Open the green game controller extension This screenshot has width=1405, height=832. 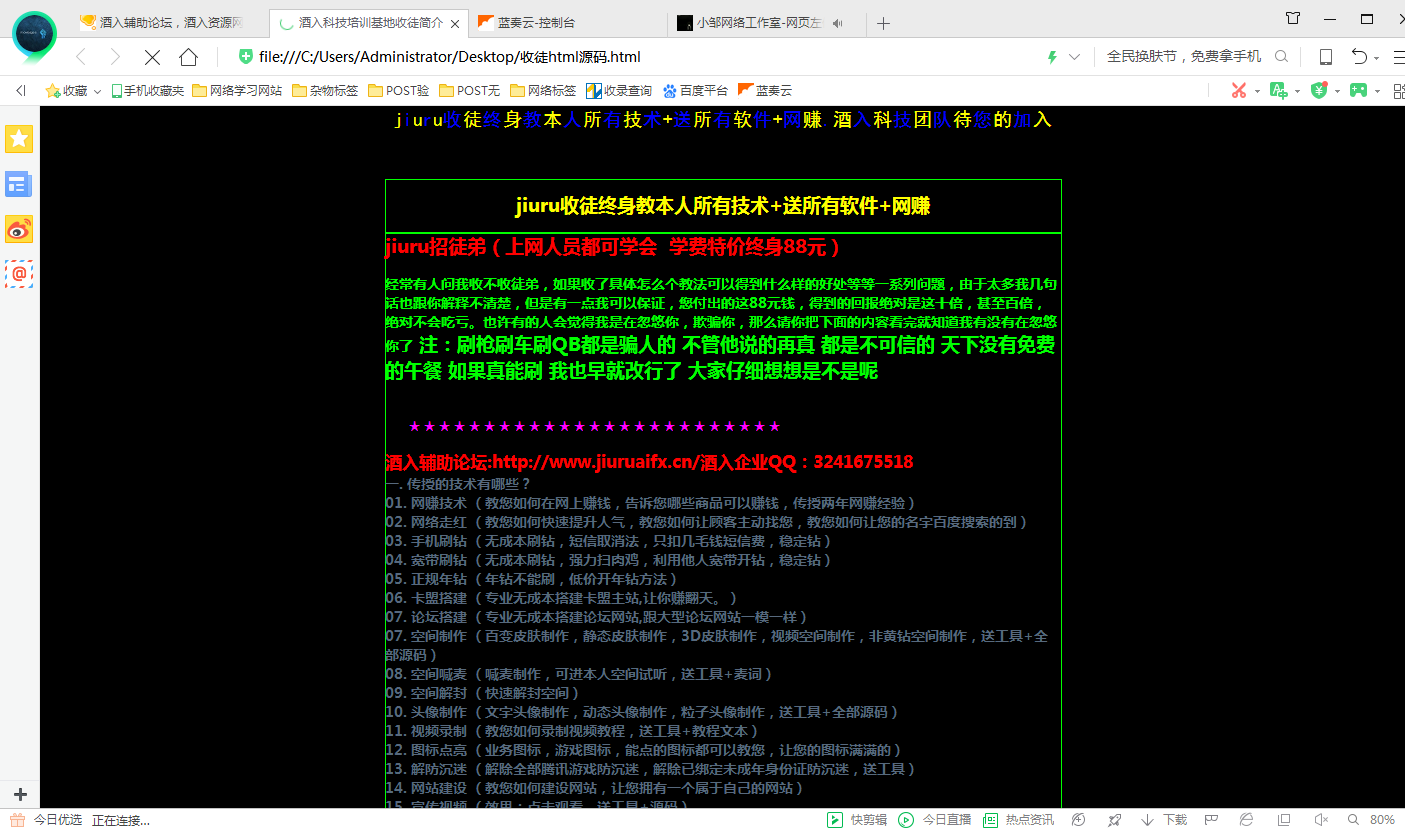tap(1358, 90)
